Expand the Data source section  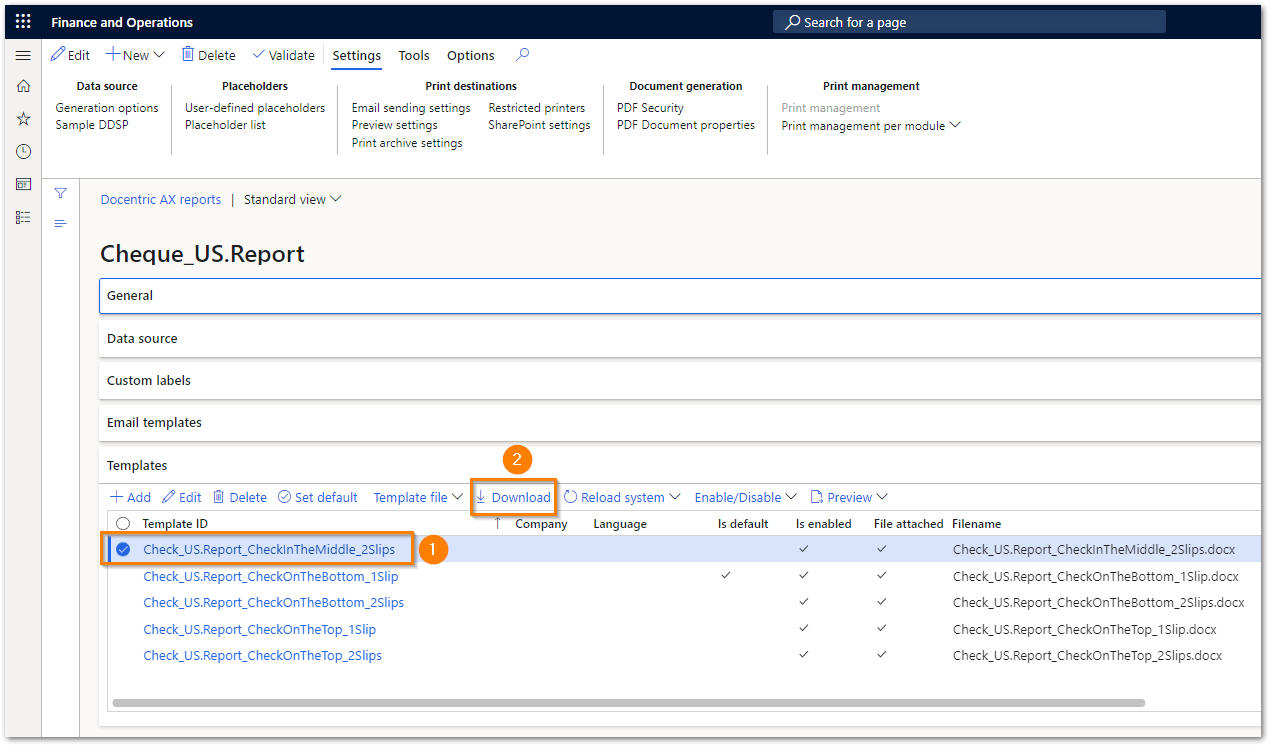click(x=680, y=339)
